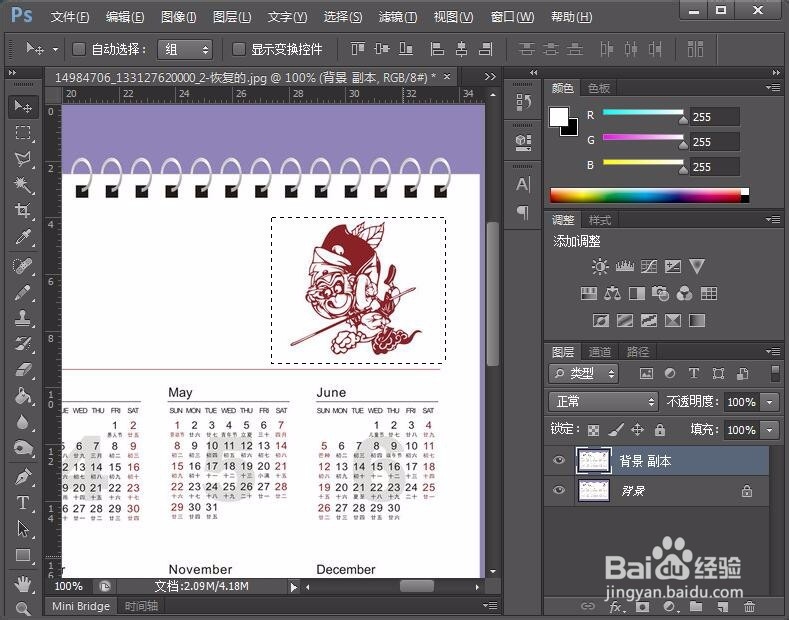Create a new group folder icon
Viewport: 789px width, 620px height.
[x=696, y=607]
